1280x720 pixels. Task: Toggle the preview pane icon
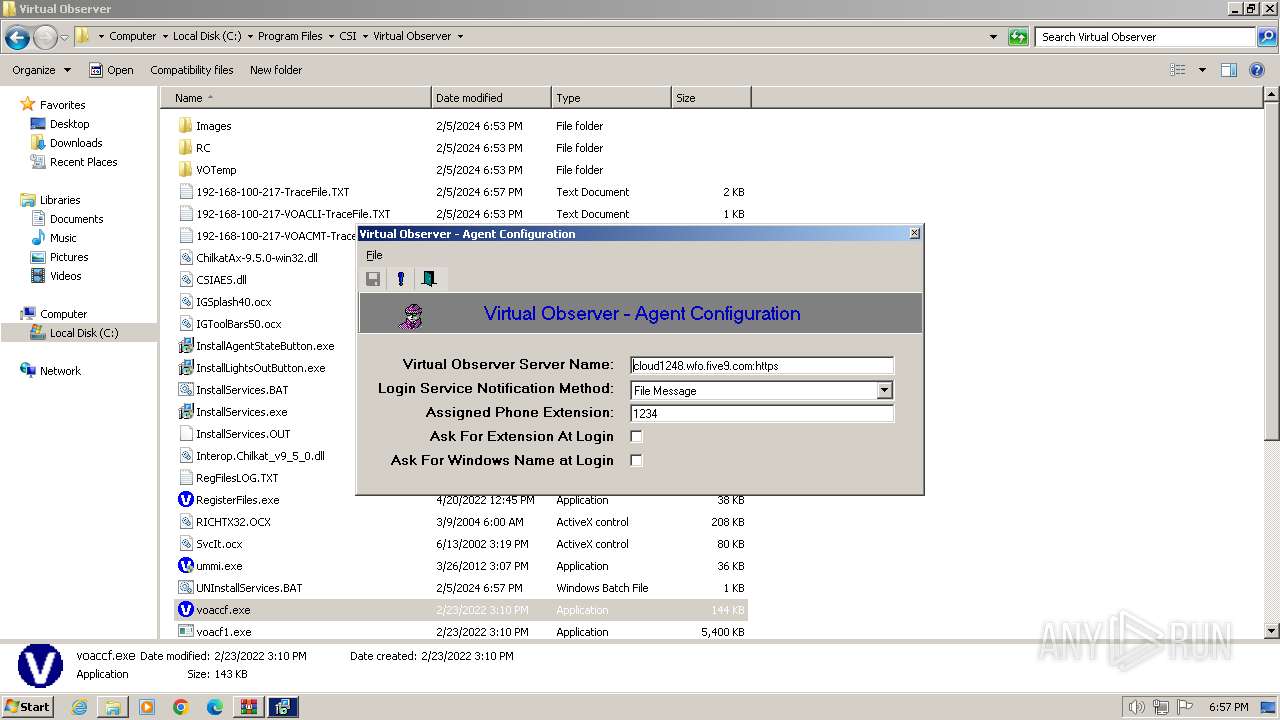pyautogui.click(x=1229, y=70)
